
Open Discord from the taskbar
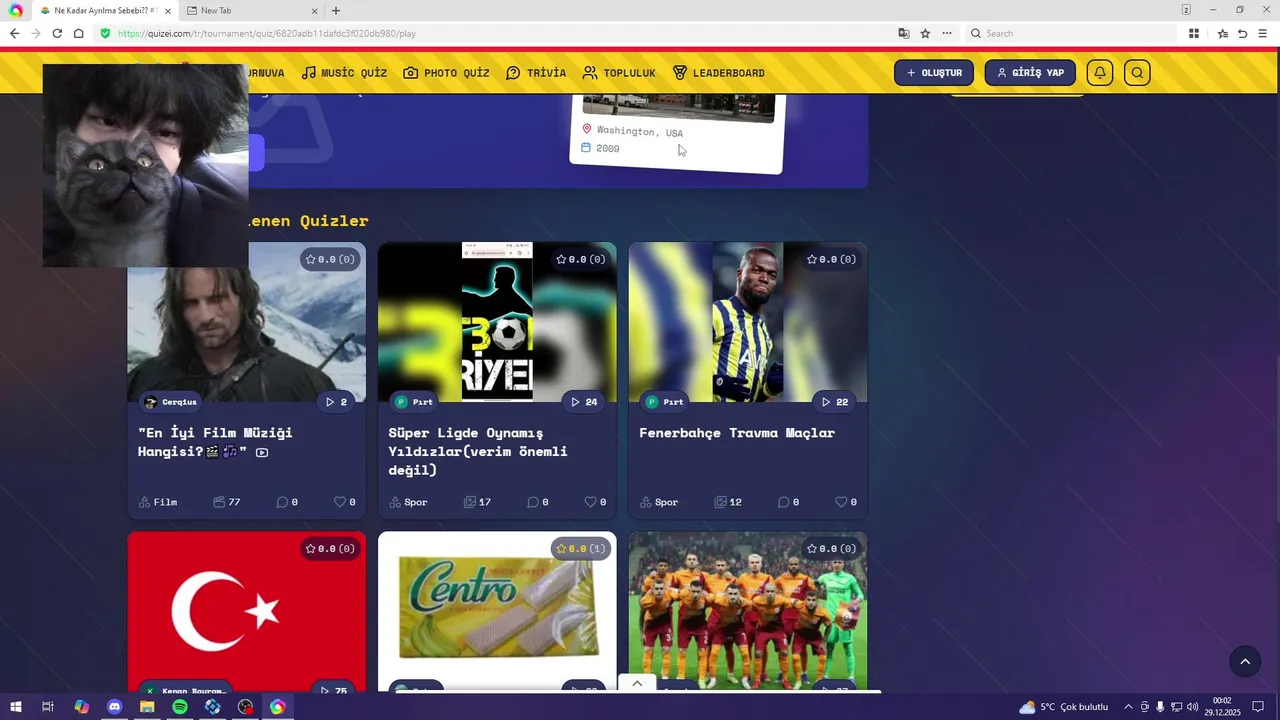tap(114, 707)
